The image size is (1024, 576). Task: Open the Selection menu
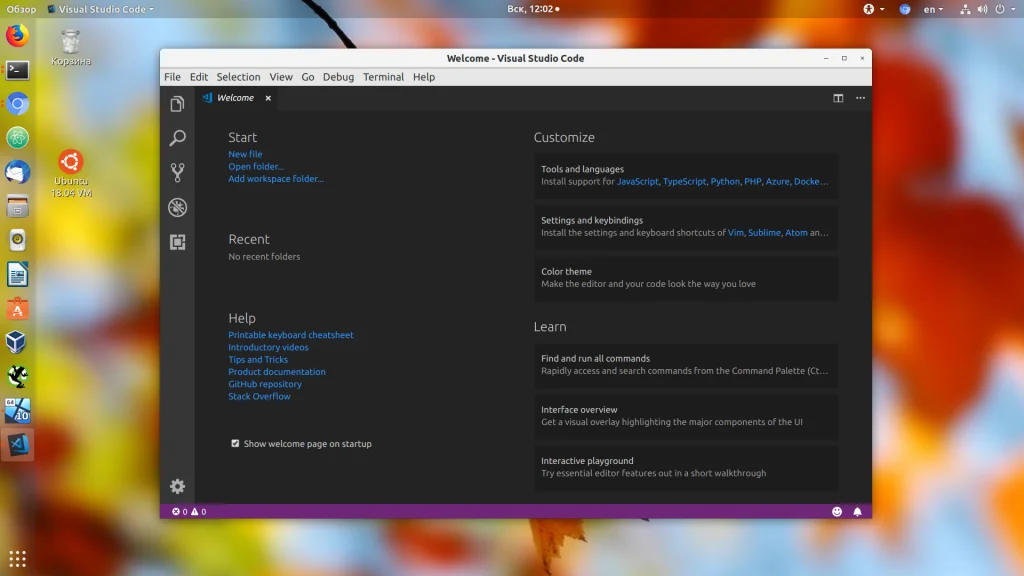[238, 77]
